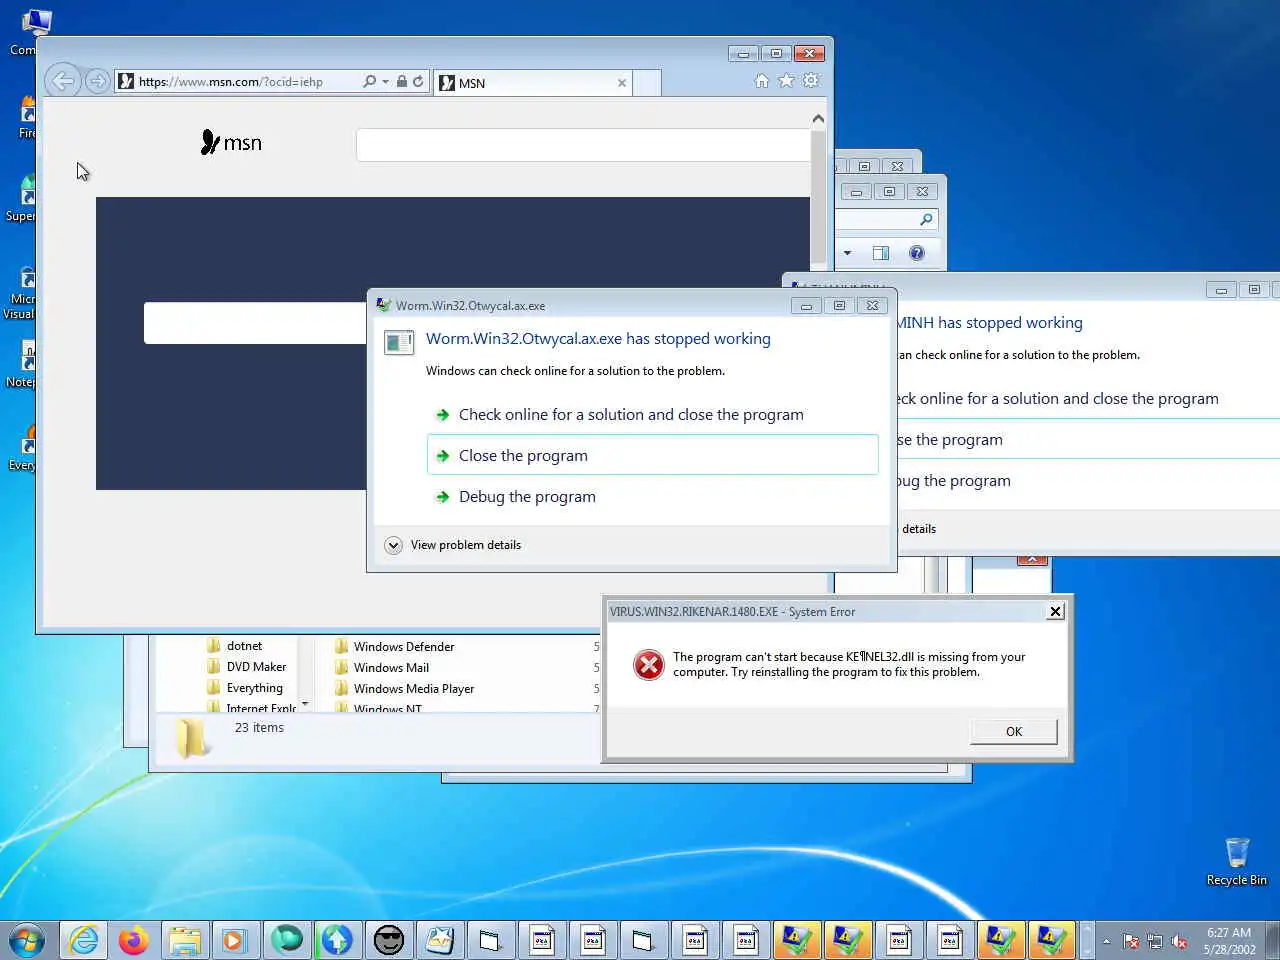Click large folder icon in details pane
This screenshot has width=1280, height=960.
191,738
